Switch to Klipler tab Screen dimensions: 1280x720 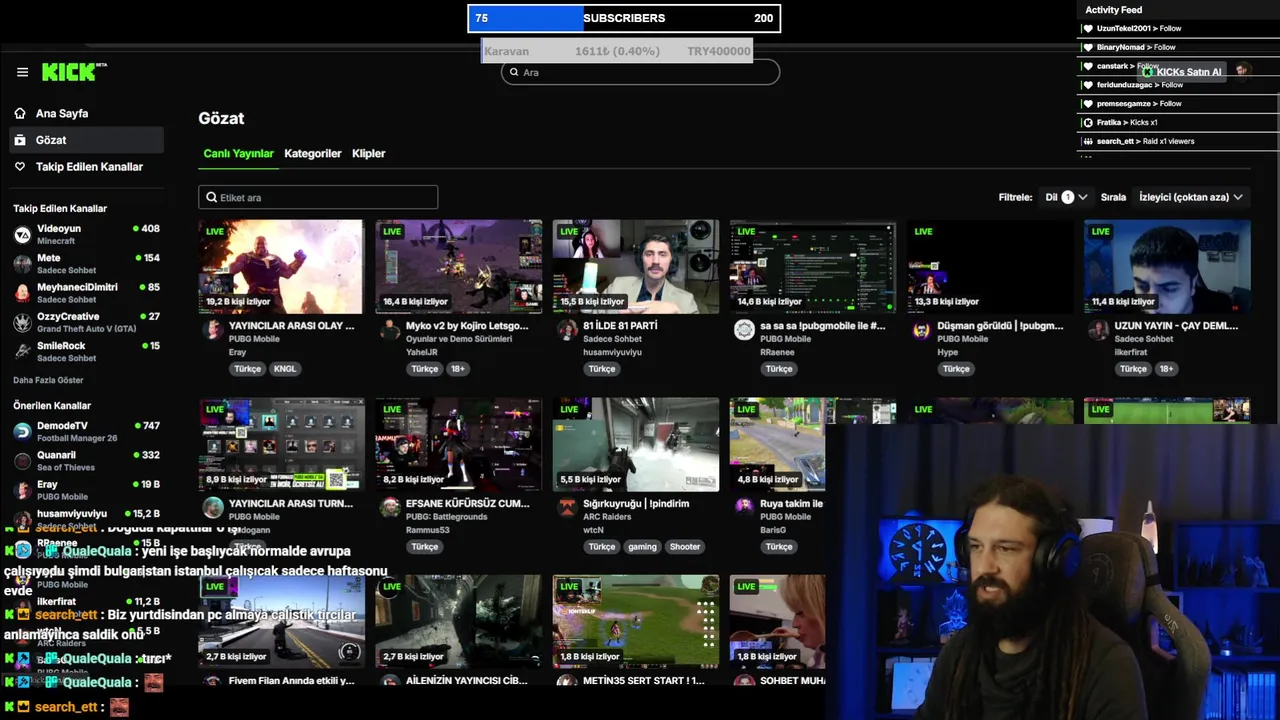point(369,154)
